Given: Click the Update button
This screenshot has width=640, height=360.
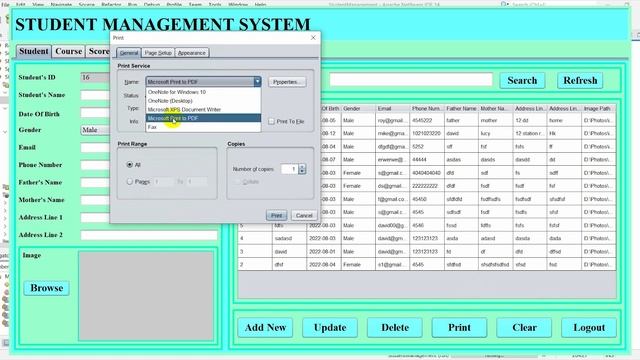Looking at the screenshot, I should point(330,327).
